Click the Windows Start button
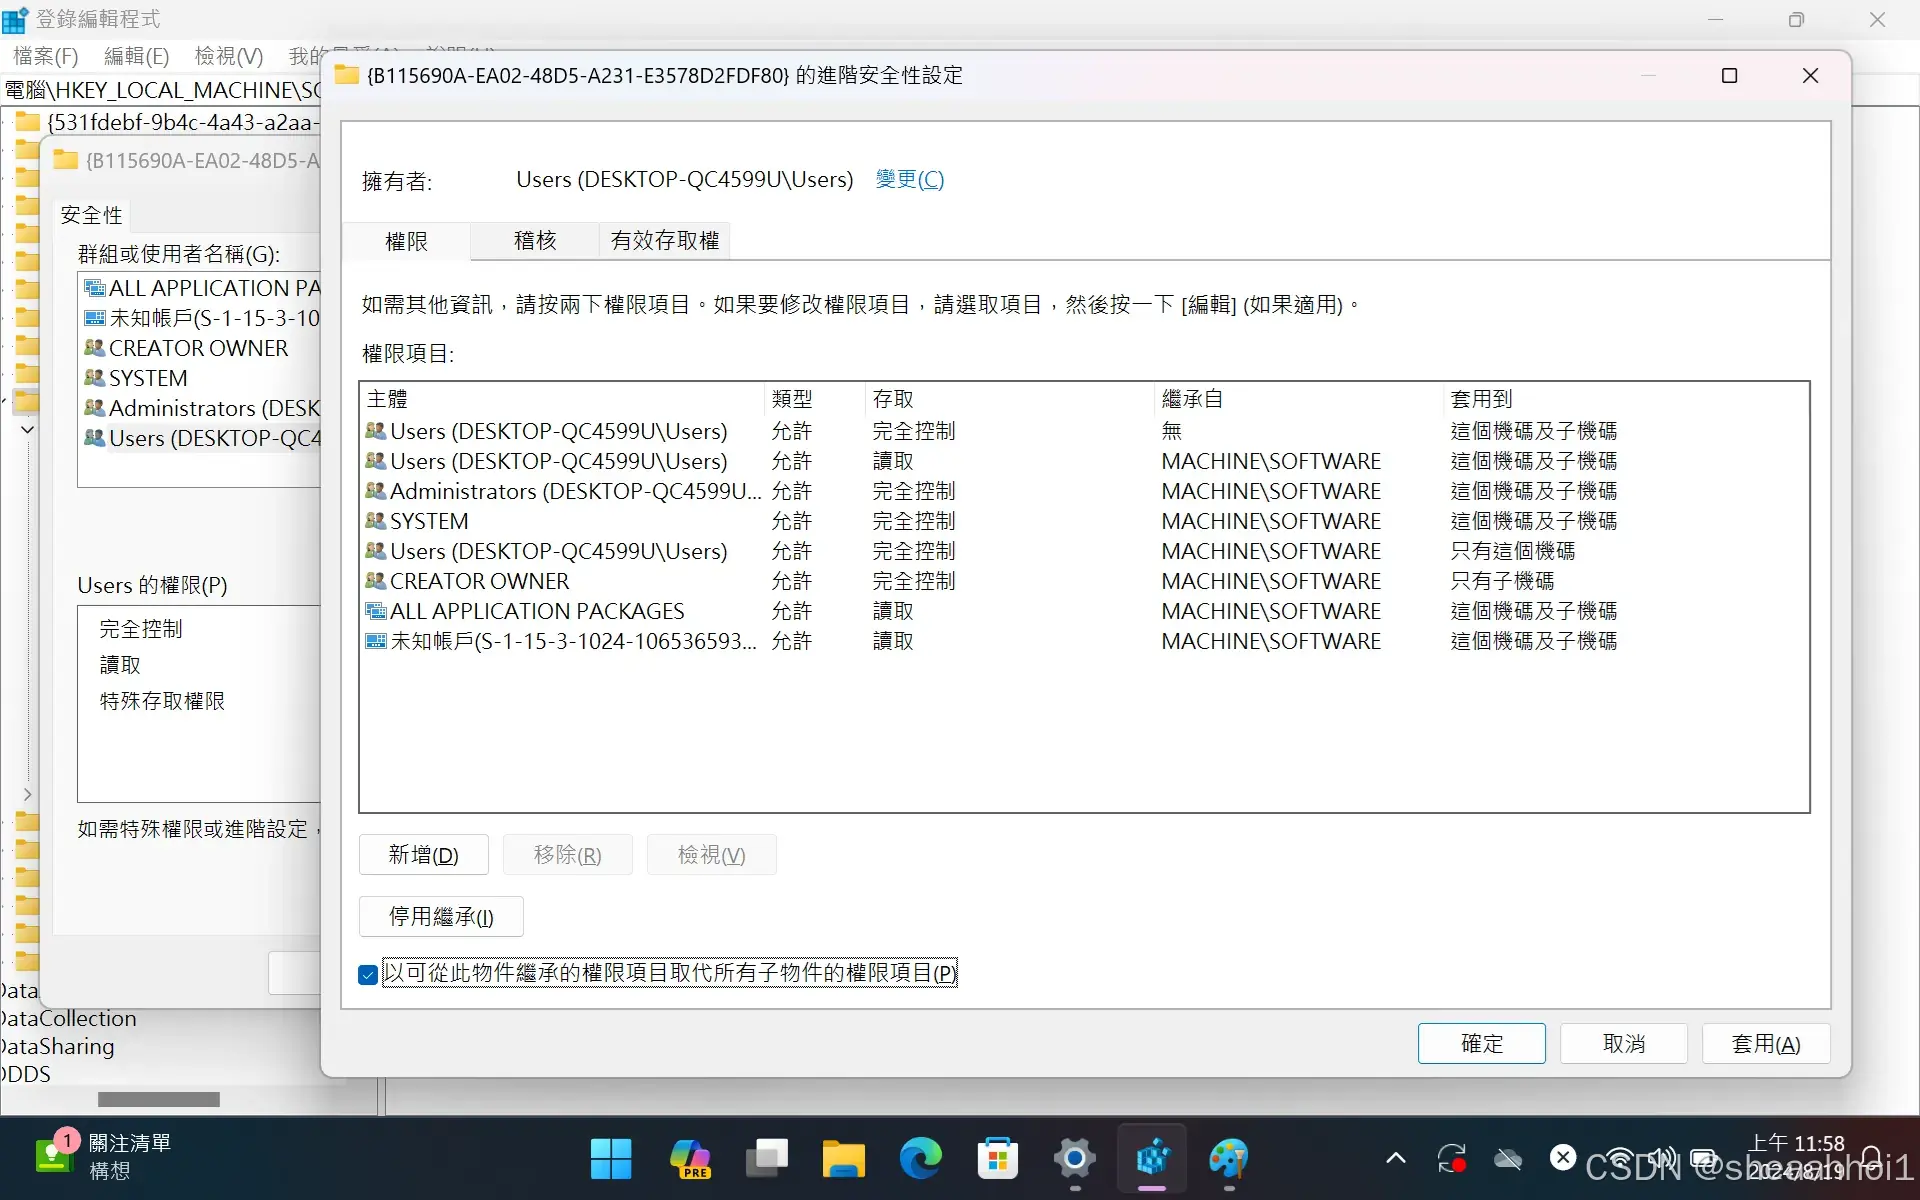This screenshot has width=1920, height=1200. pyautogui.click(x=610, y=1159)
